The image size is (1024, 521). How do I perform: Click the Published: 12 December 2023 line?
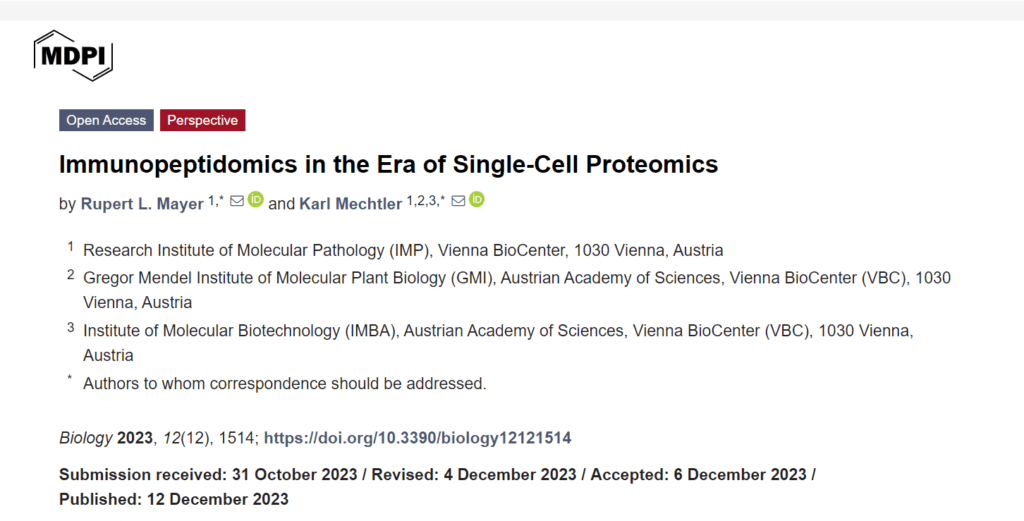(x=174, y=499)
